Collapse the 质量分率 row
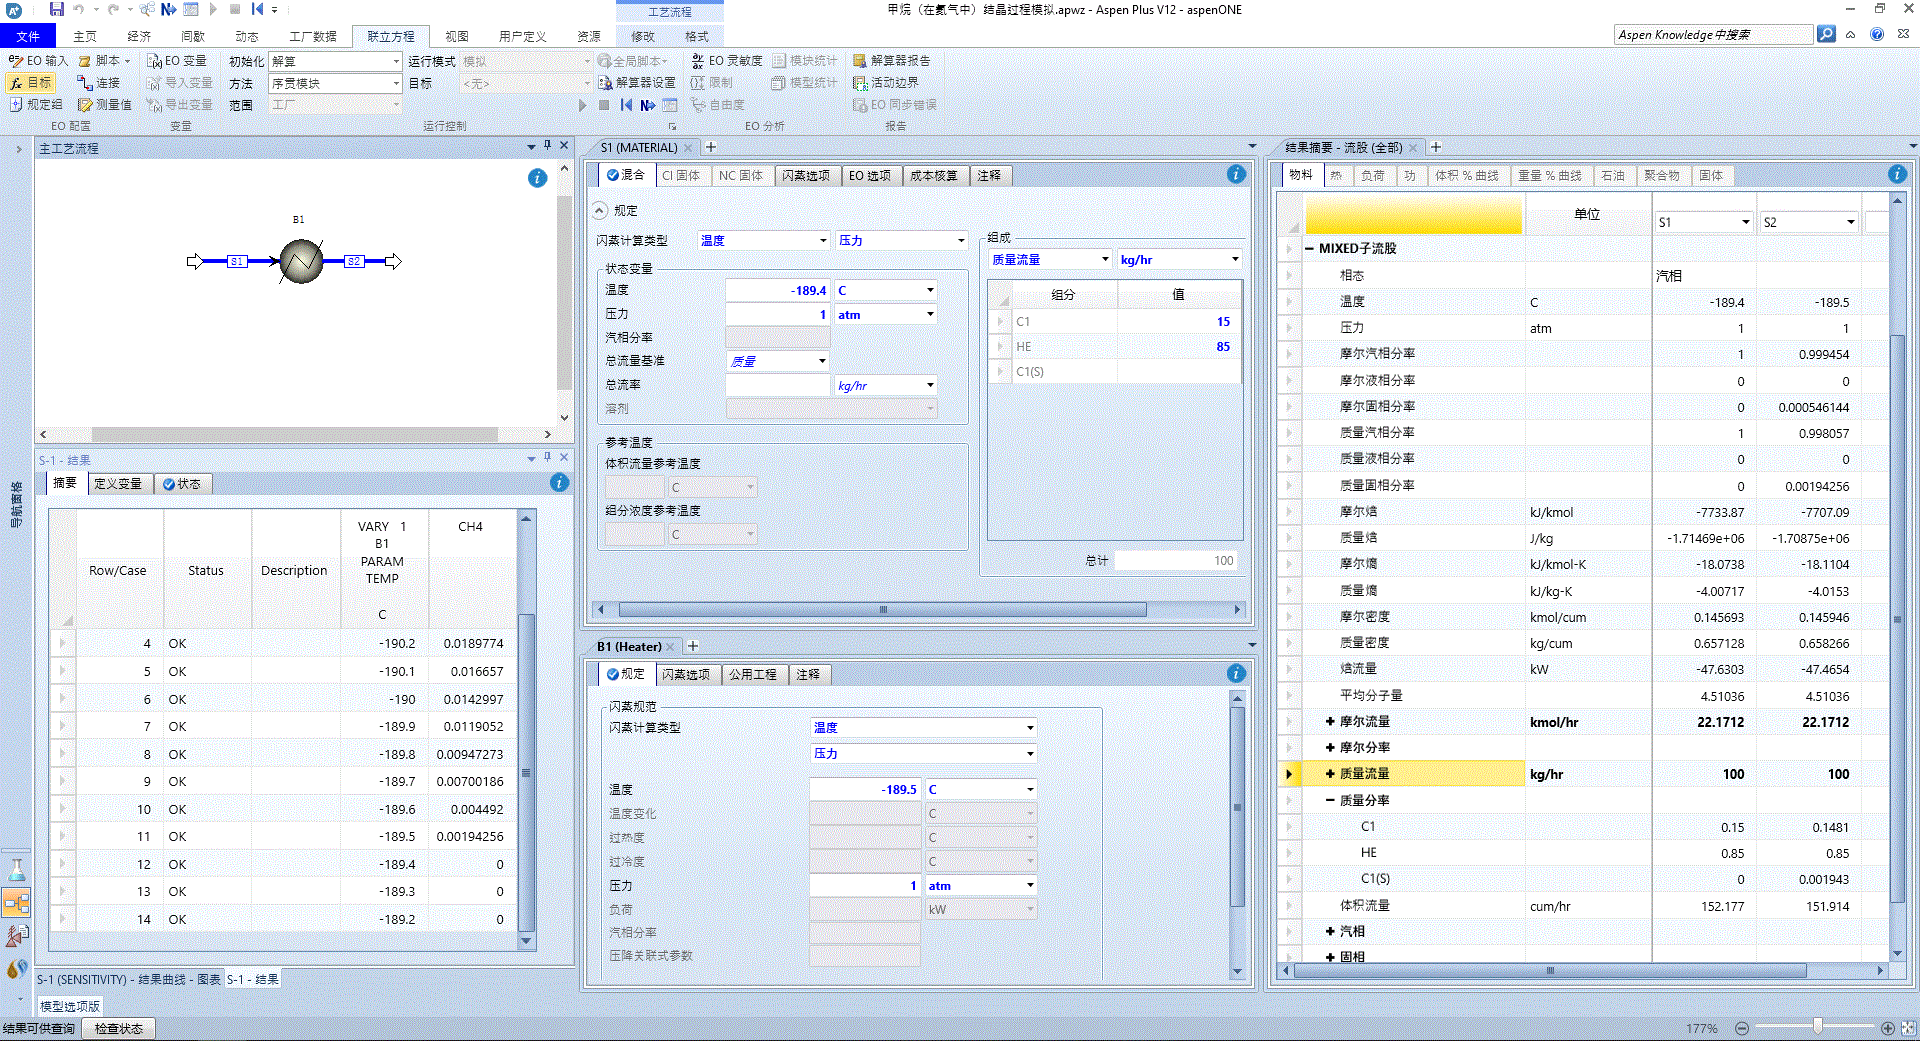 (x=1330, y=800)
